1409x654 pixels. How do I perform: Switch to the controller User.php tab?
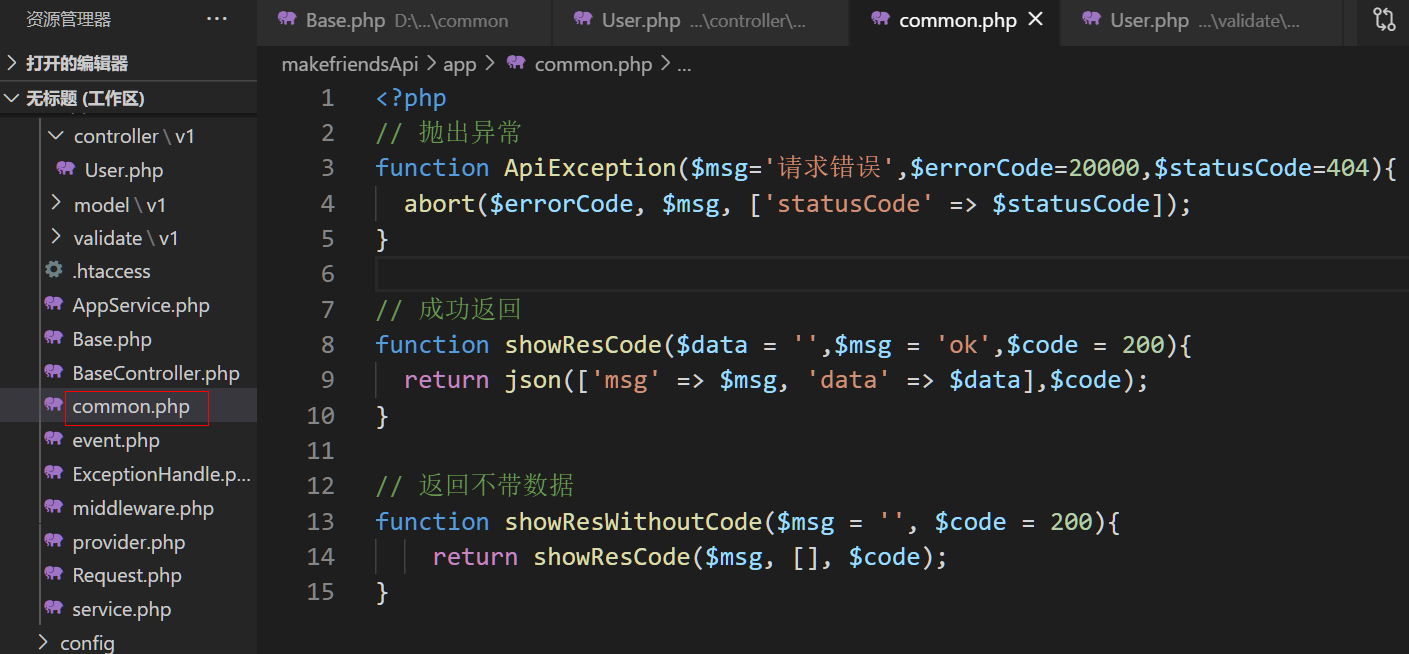pyautogui.click(x=638, y=21)
